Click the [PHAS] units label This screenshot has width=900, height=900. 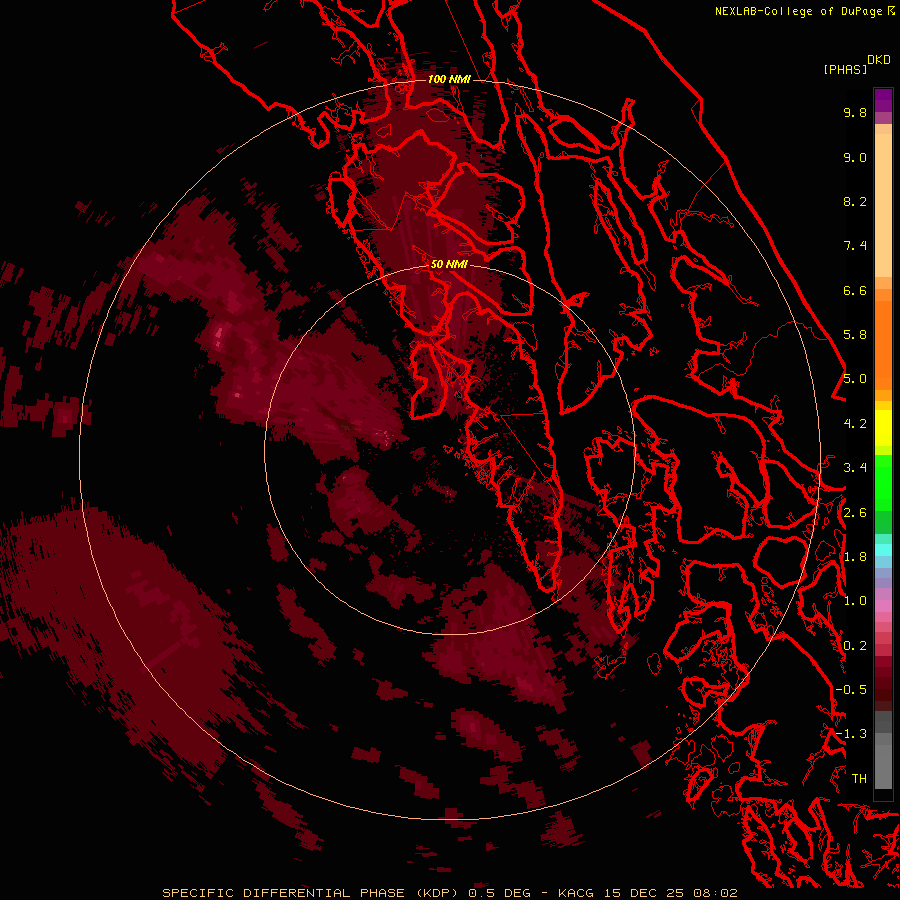(845, 69)
